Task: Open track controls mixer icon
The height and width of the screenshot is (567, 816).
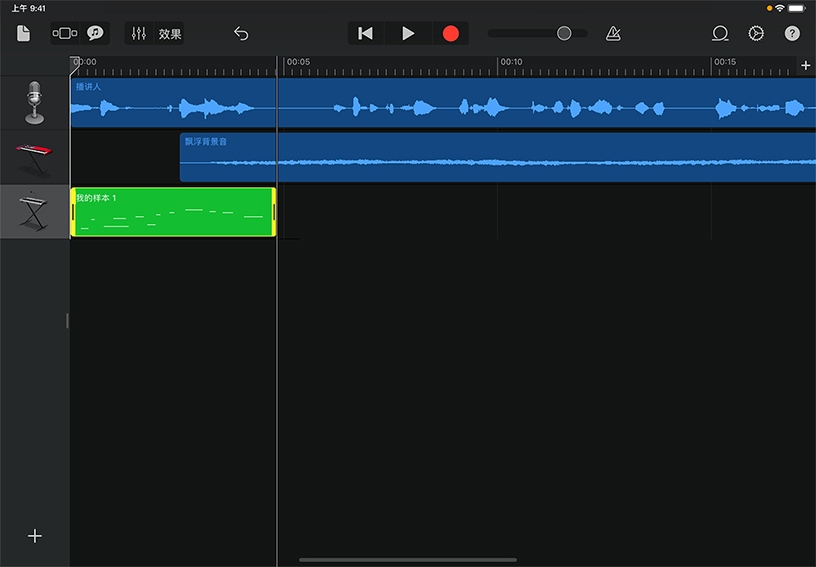Action: (x=139, y=34)
